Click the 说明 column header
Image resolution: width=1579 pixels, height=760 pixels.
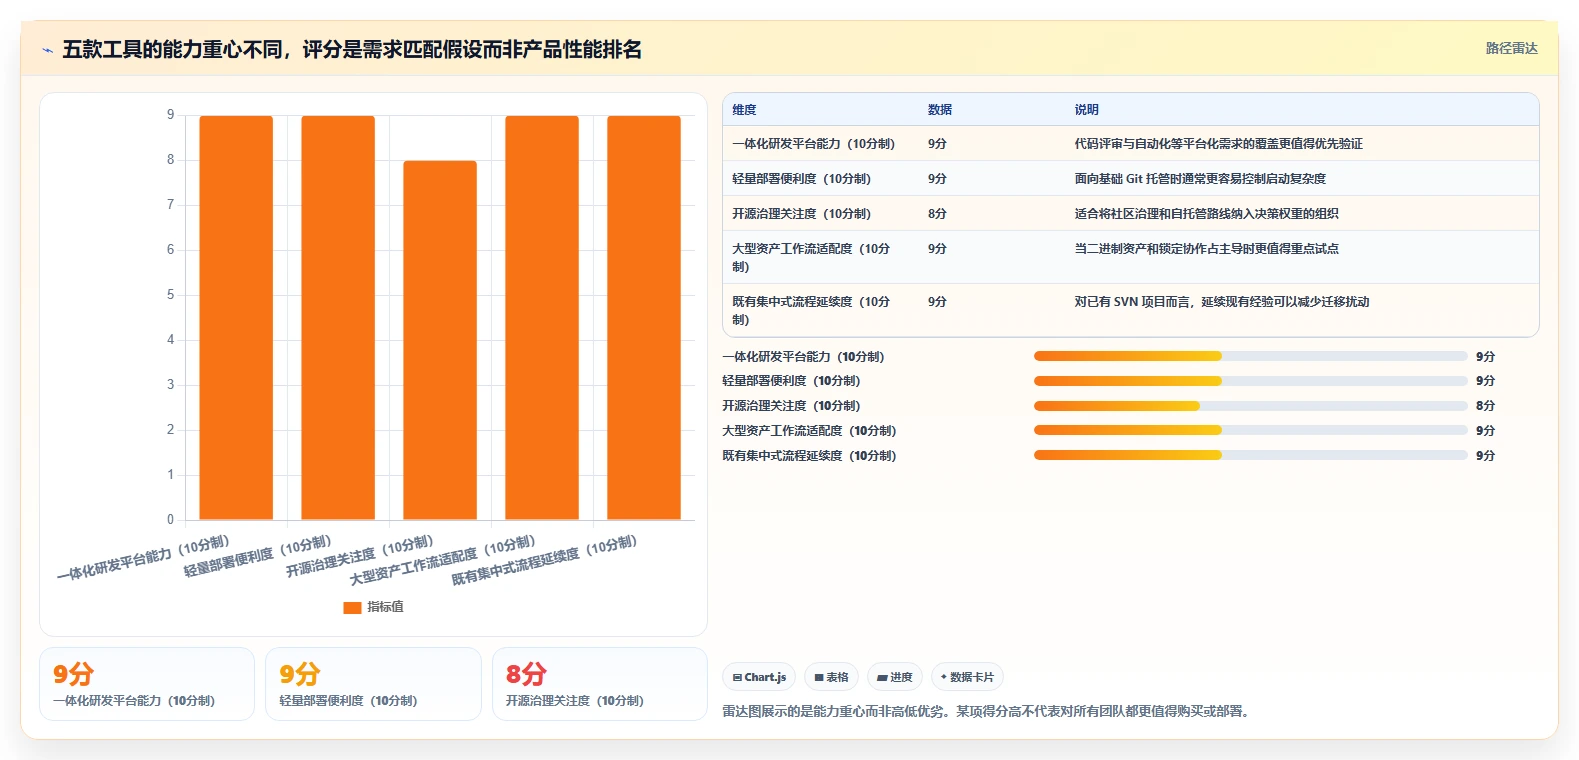(1087, 110)
